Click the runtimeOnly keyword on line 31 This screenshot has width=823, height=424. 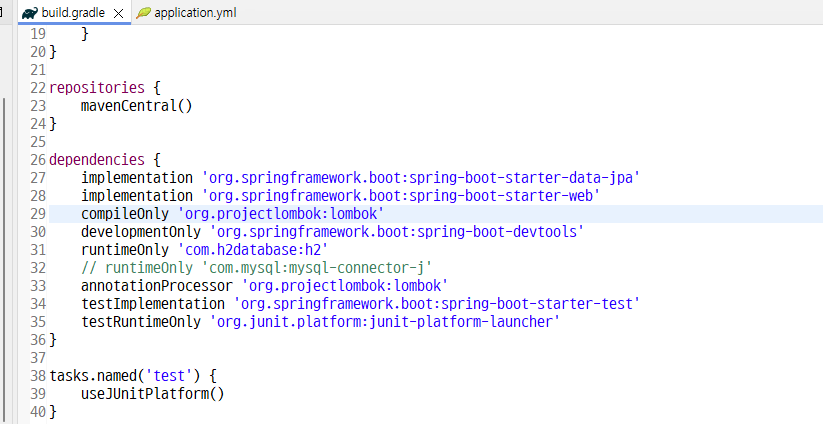(x=125, y=250)
